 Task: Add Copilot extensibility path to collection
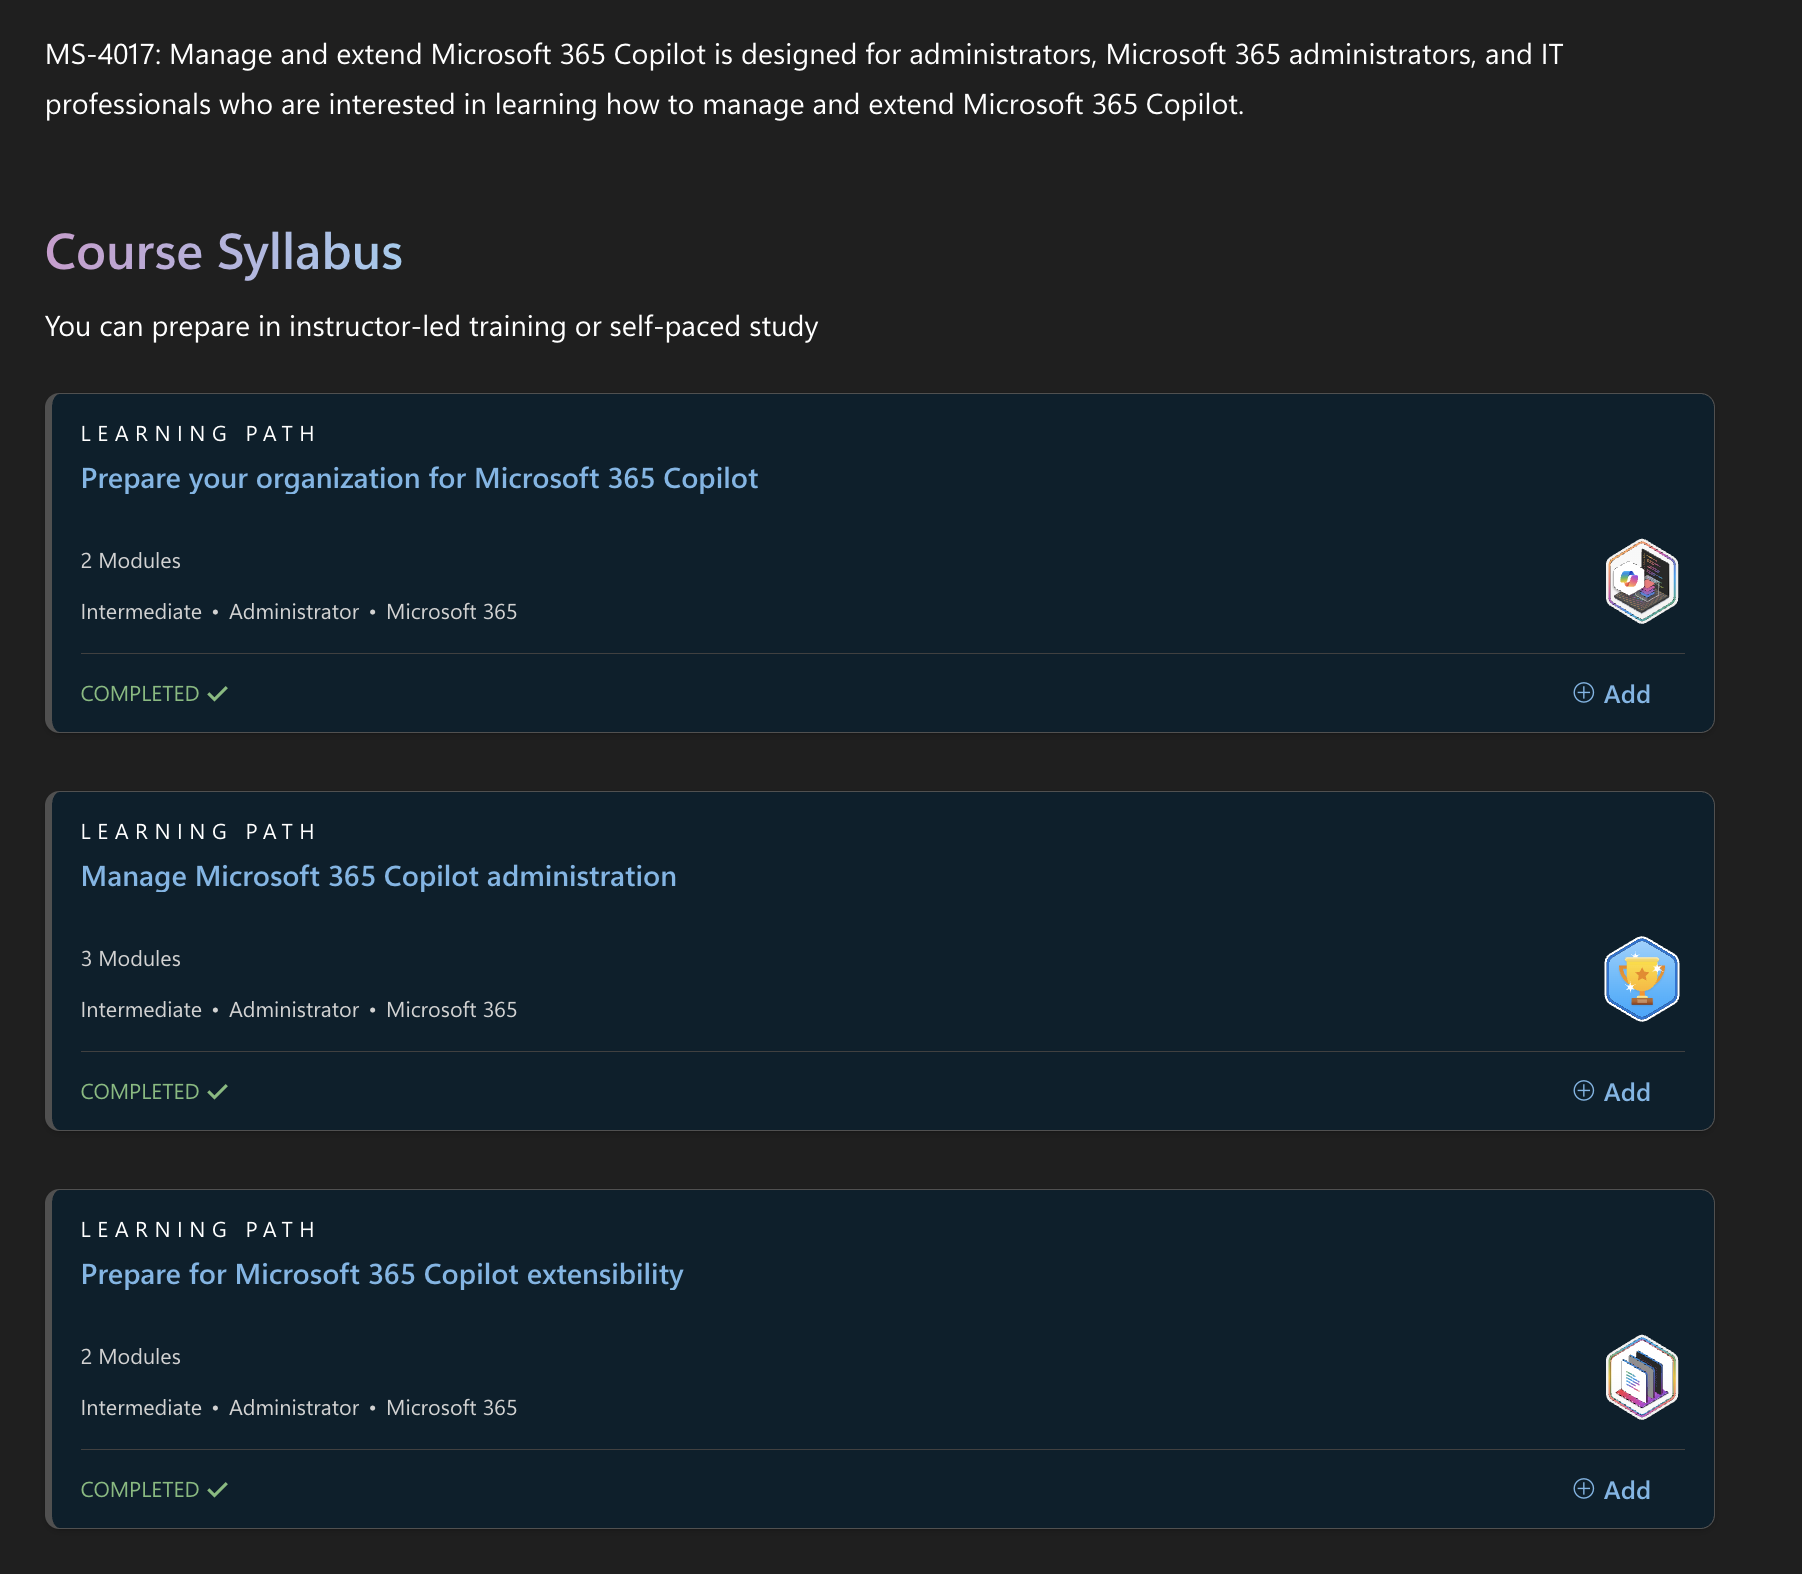click(x=1611, y=1490)
